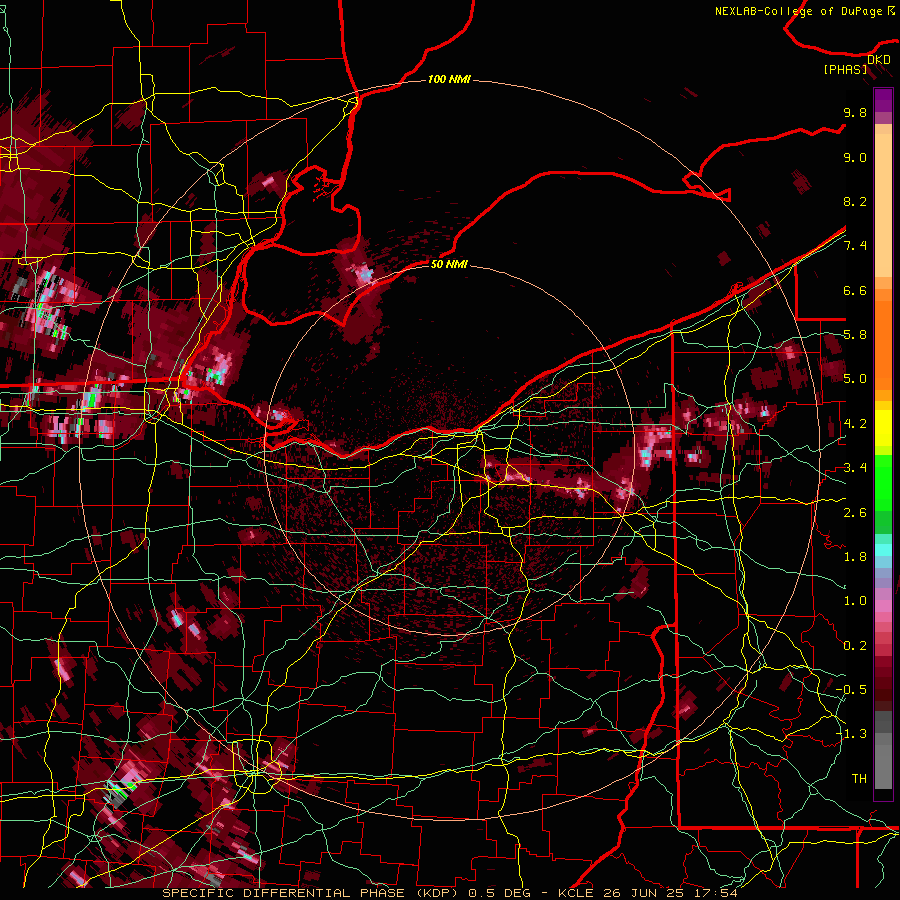Click the 6.6 value on the color scale

tap(855, 290)
